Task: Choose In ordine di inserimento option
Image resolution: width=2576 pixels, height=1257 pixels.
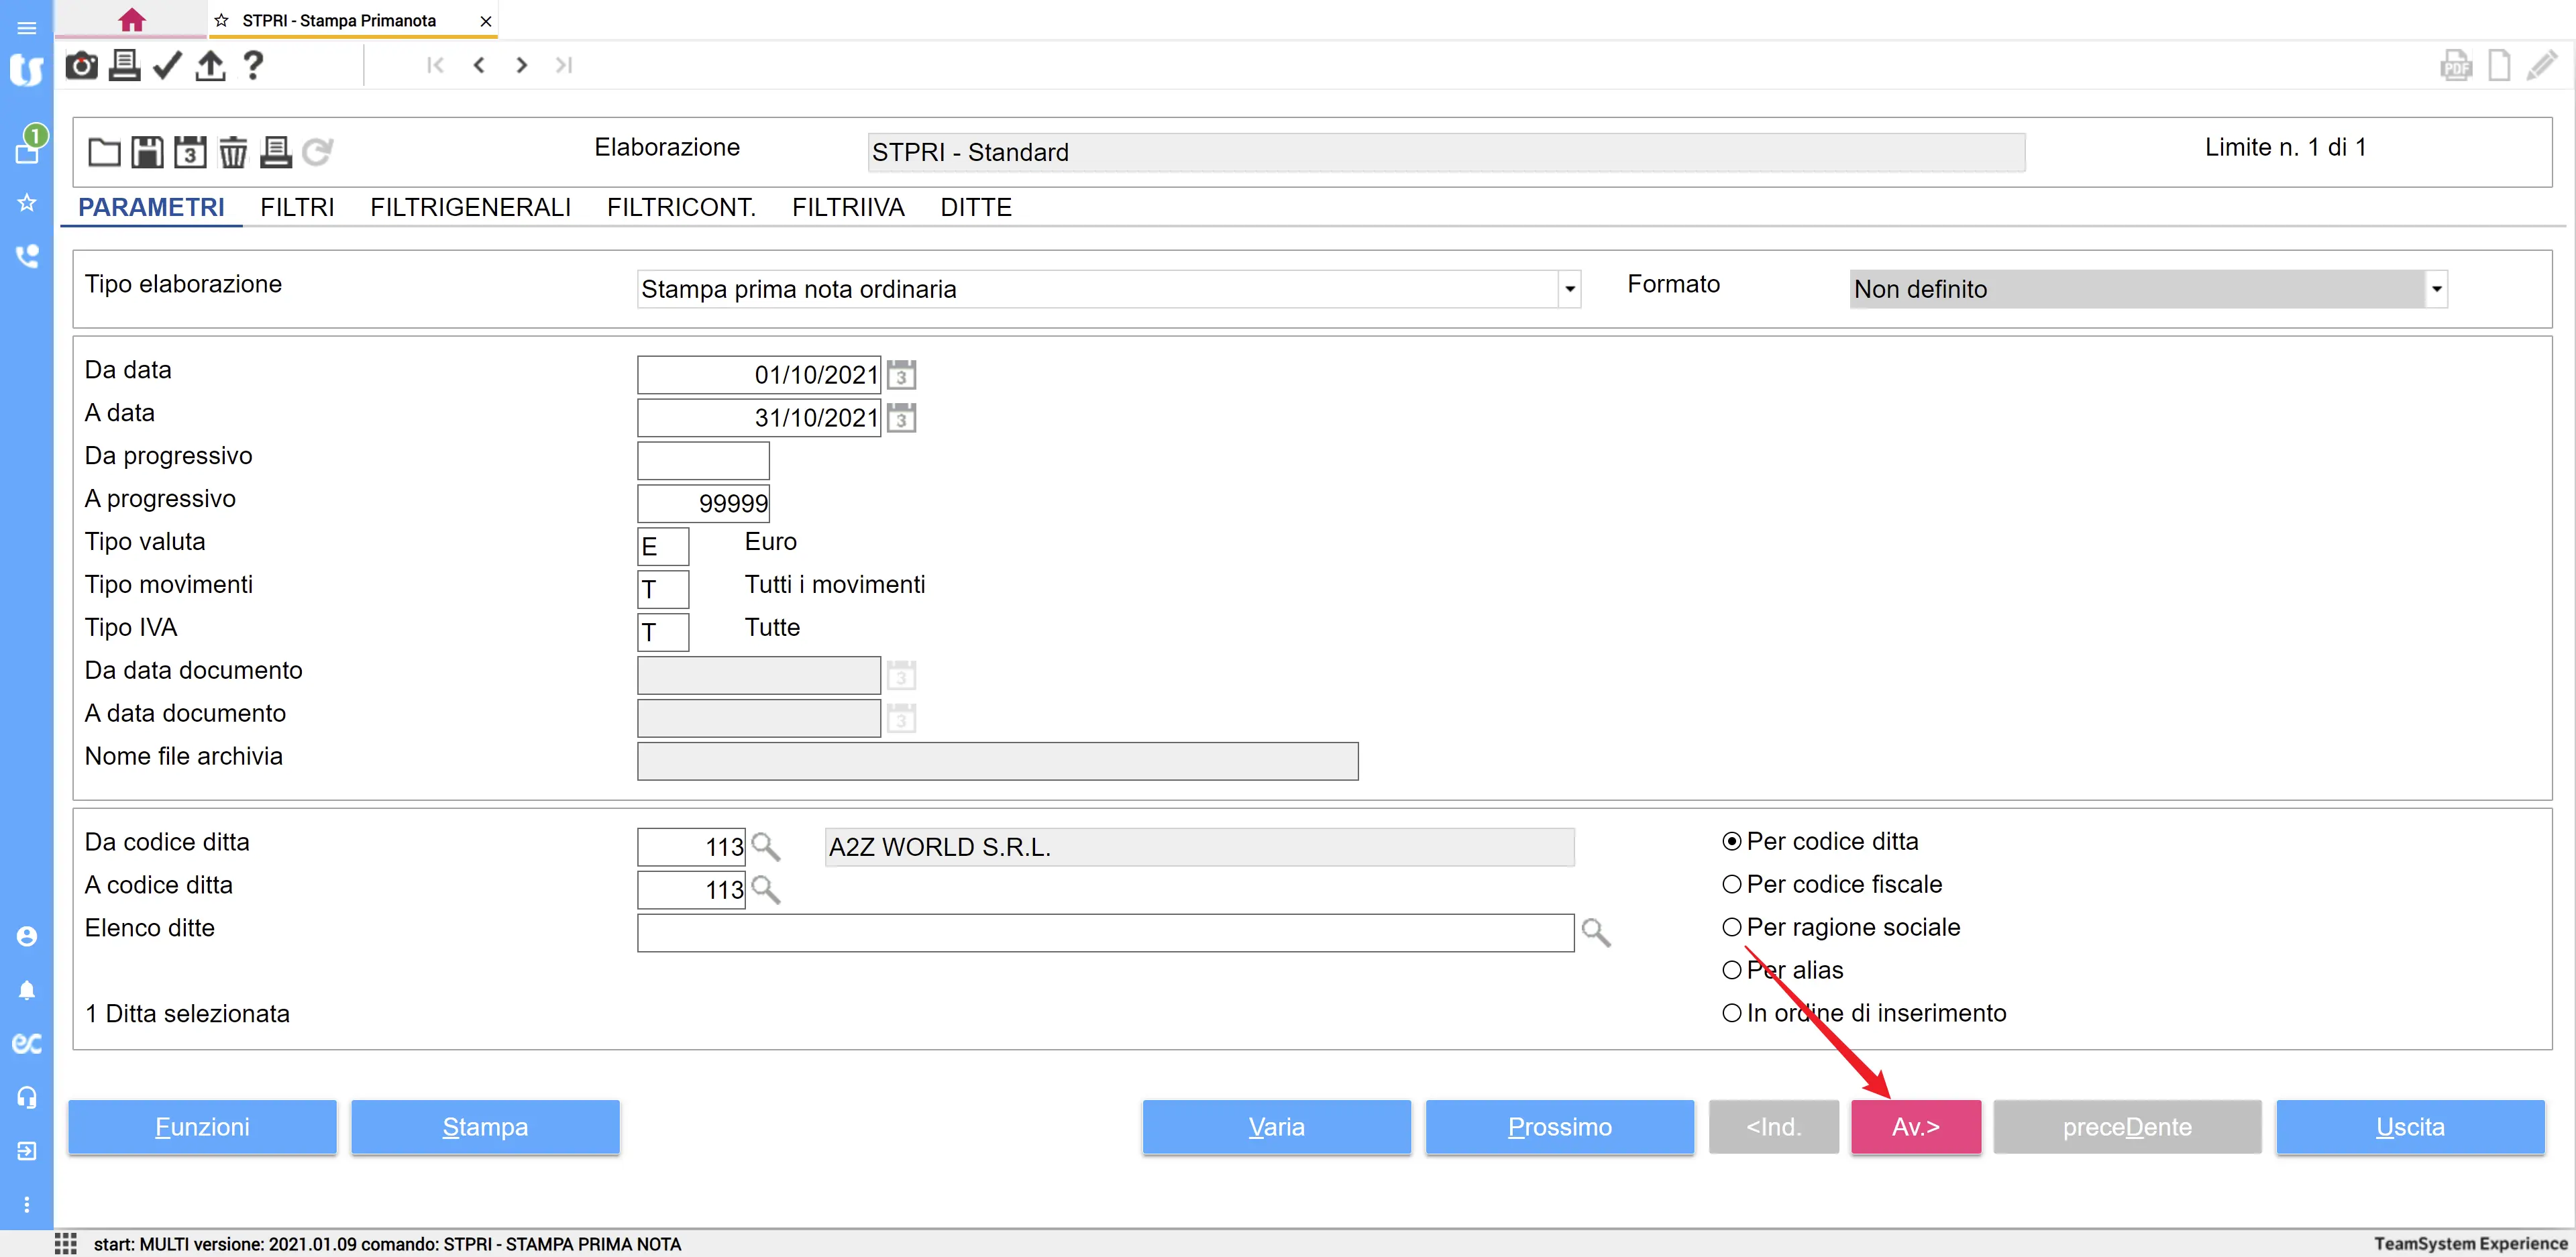Action: (1732, 1013)
